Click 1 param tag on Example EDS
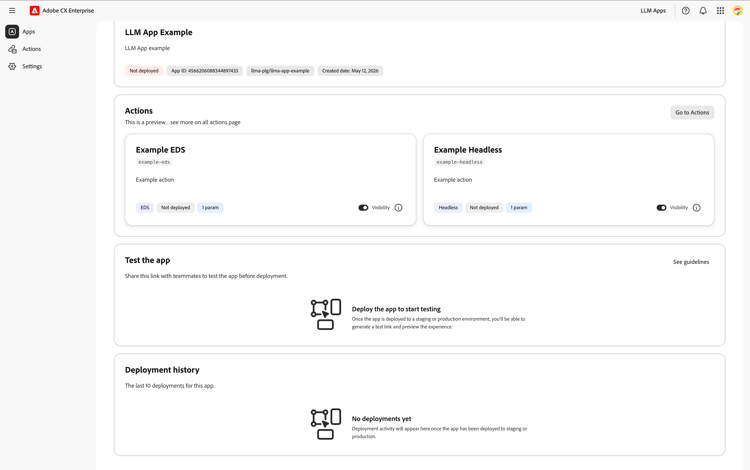The height and width of the screenshot is (470, 750). tap(210, 208)
